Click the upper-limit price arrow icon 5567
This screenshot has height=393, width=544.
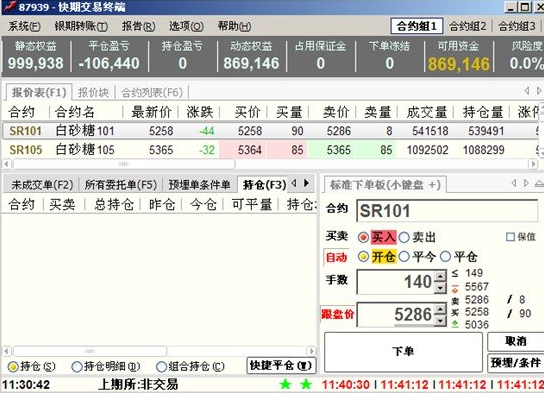click(x=455, y=288)
